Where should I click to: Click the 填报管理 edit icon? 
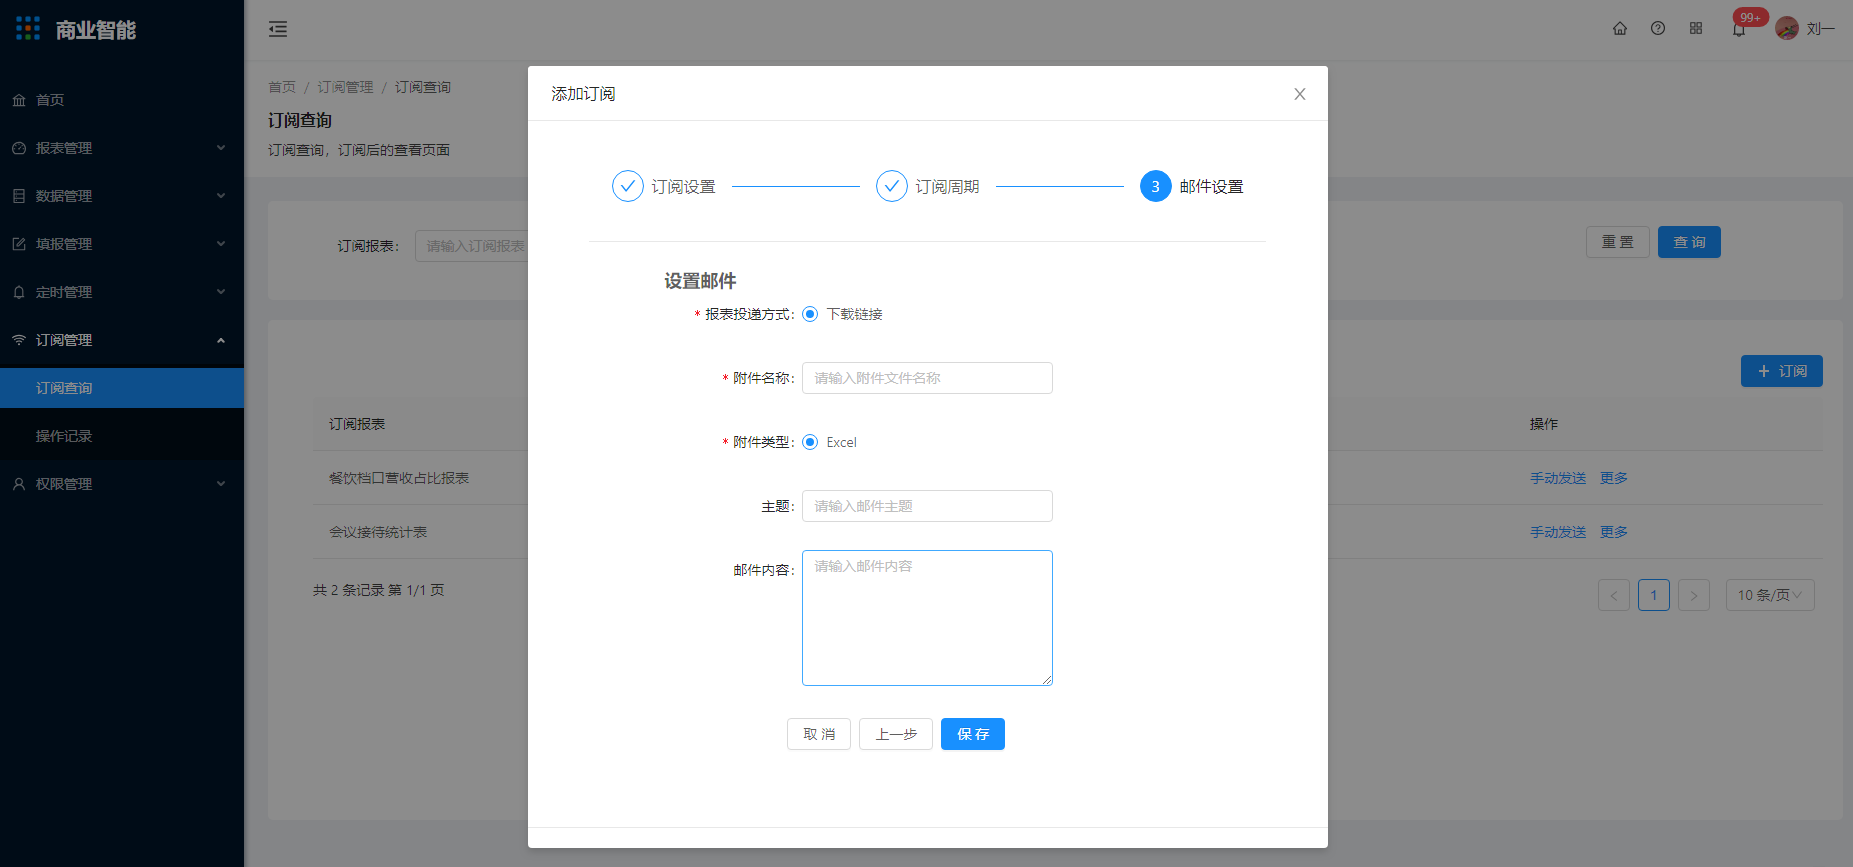point(19,244)
